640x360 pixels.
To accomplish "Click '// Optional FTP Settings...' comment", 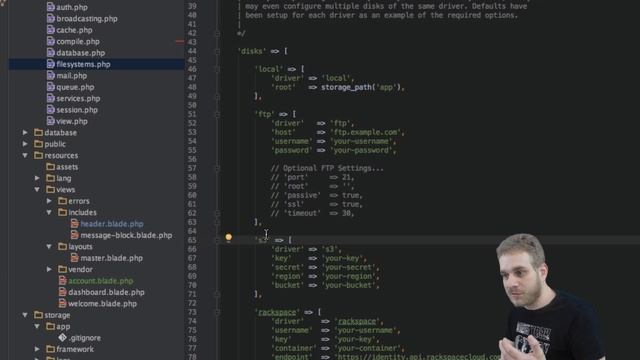I will click(327, 168).
